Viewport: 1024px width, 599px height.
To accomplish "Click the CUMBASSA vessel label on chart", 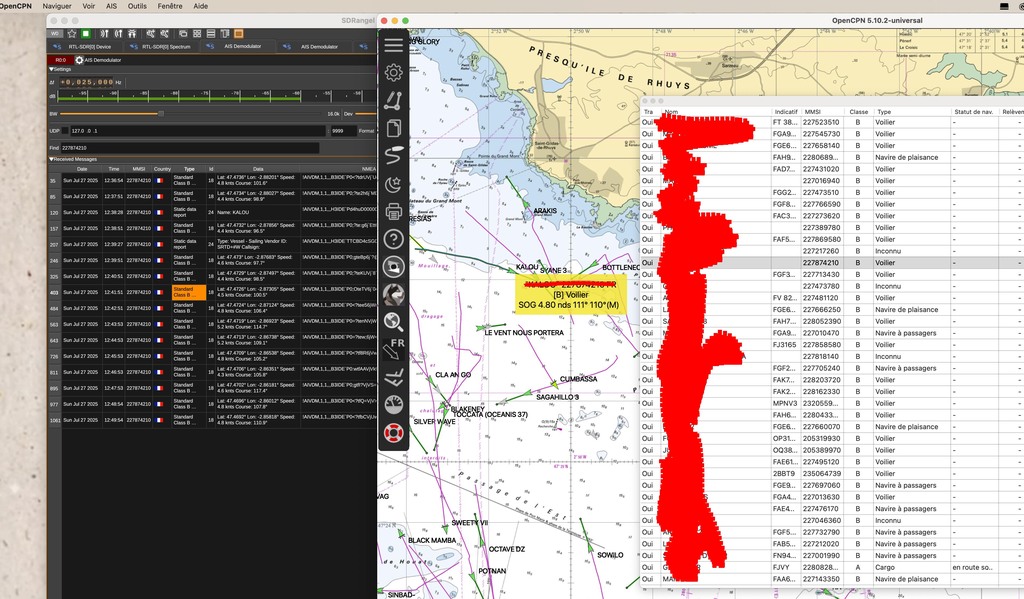I will (579, 379).
